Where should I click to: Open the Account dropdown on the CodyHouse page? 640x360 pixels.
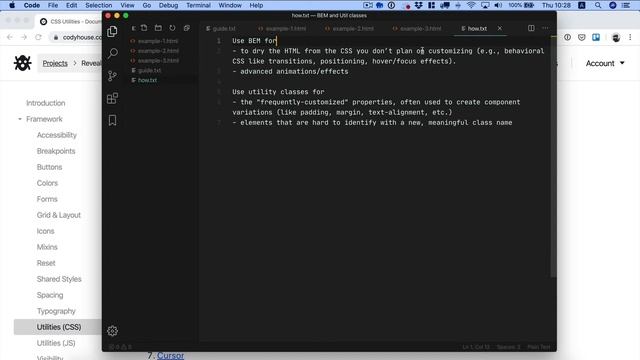[605, 63]
